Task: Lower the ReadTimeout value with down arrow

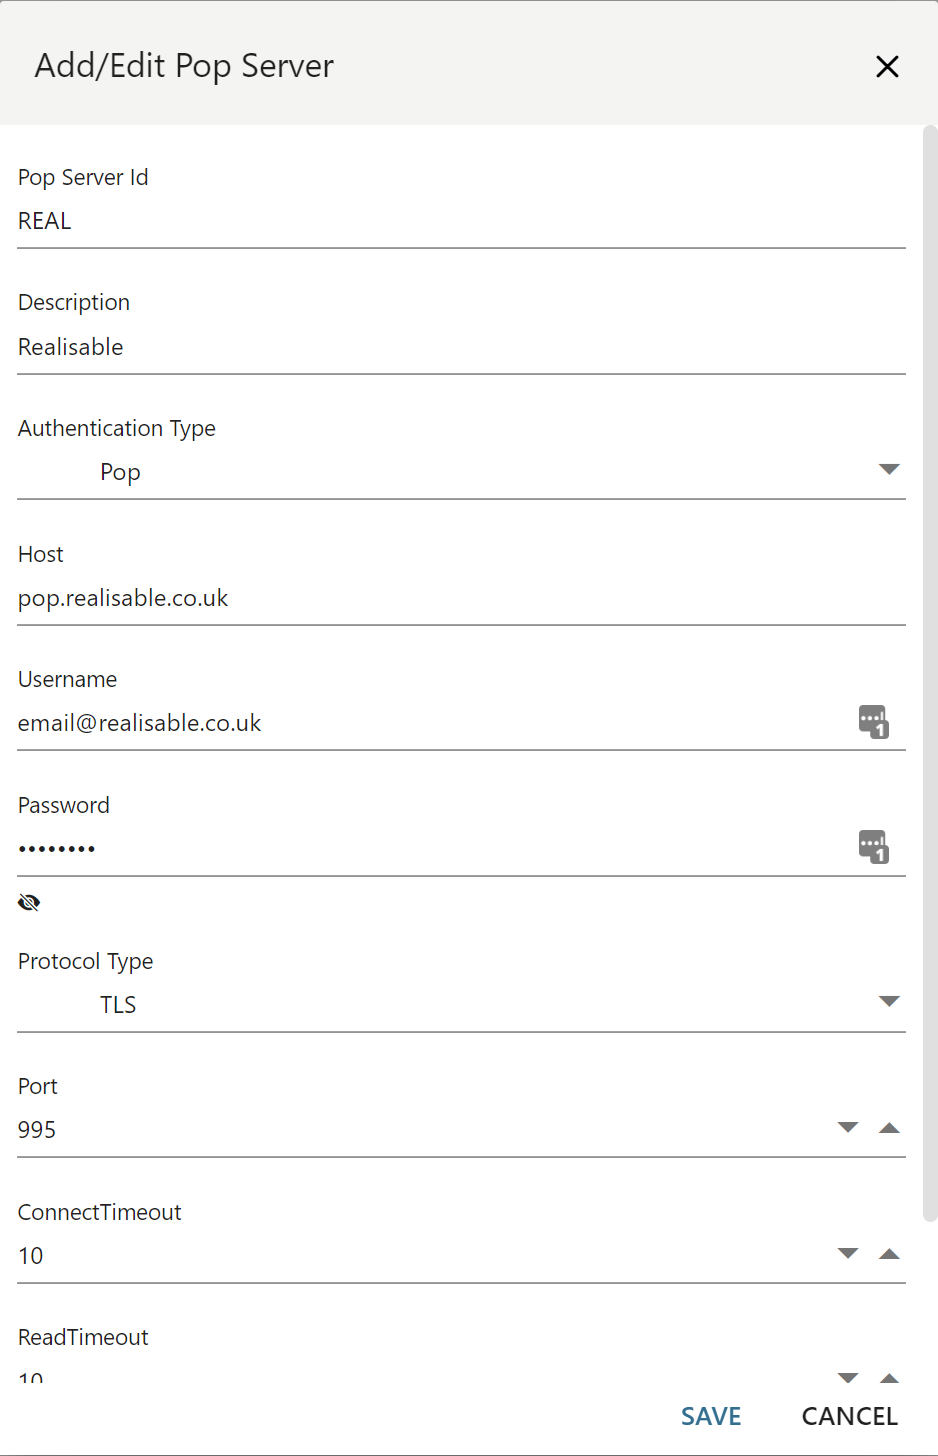Action: [848, 1378]
